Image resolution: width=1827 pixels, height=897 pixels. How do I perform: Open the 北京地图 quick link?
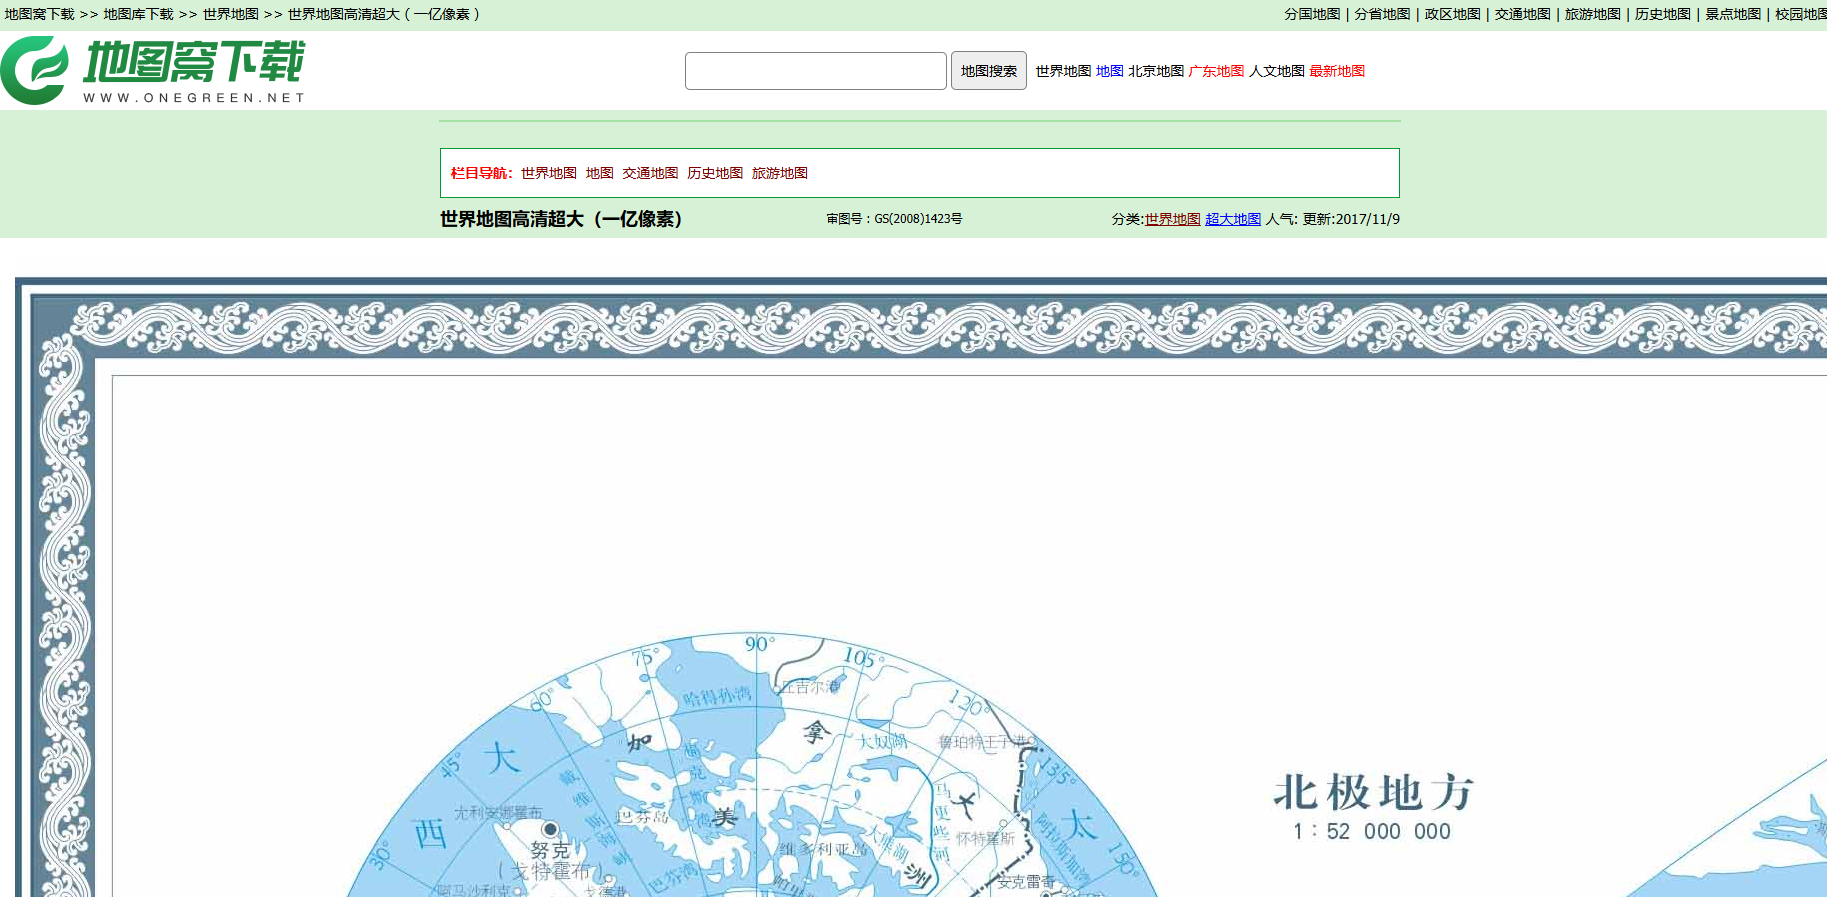pyautogui.click(x=1155, y=71)
